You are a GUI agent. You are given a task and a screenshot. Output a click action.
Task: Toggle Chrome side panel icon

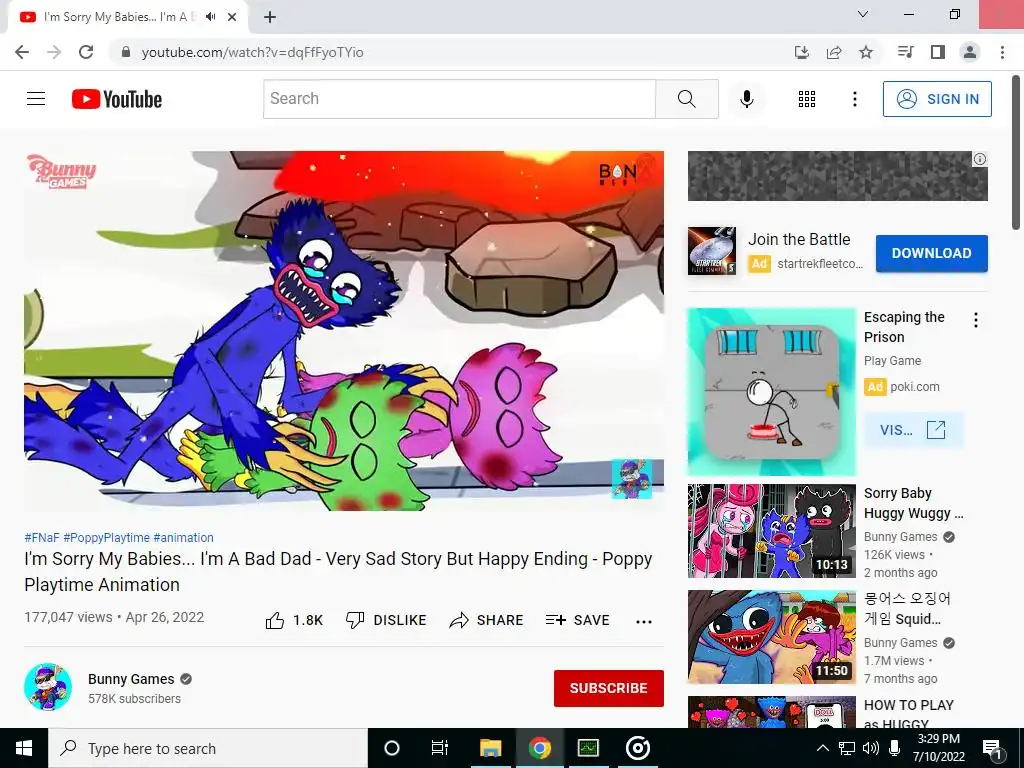[x=938, y=52]
